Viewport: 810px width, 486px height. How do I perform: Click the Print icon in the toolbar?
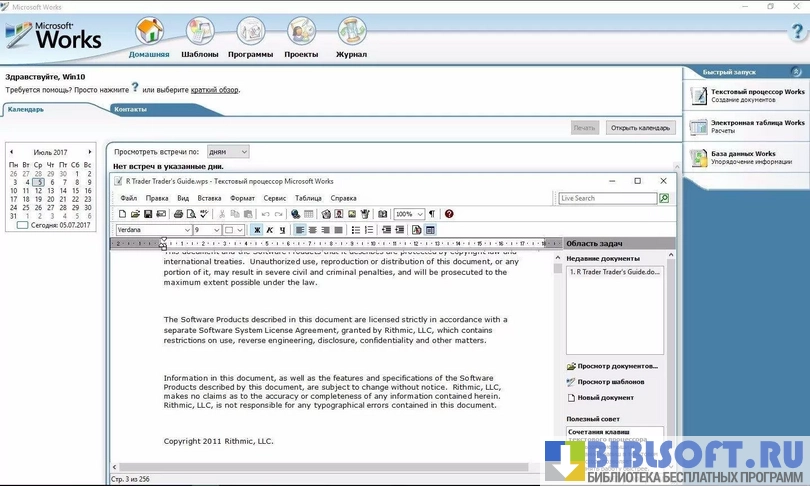(178, 214)
